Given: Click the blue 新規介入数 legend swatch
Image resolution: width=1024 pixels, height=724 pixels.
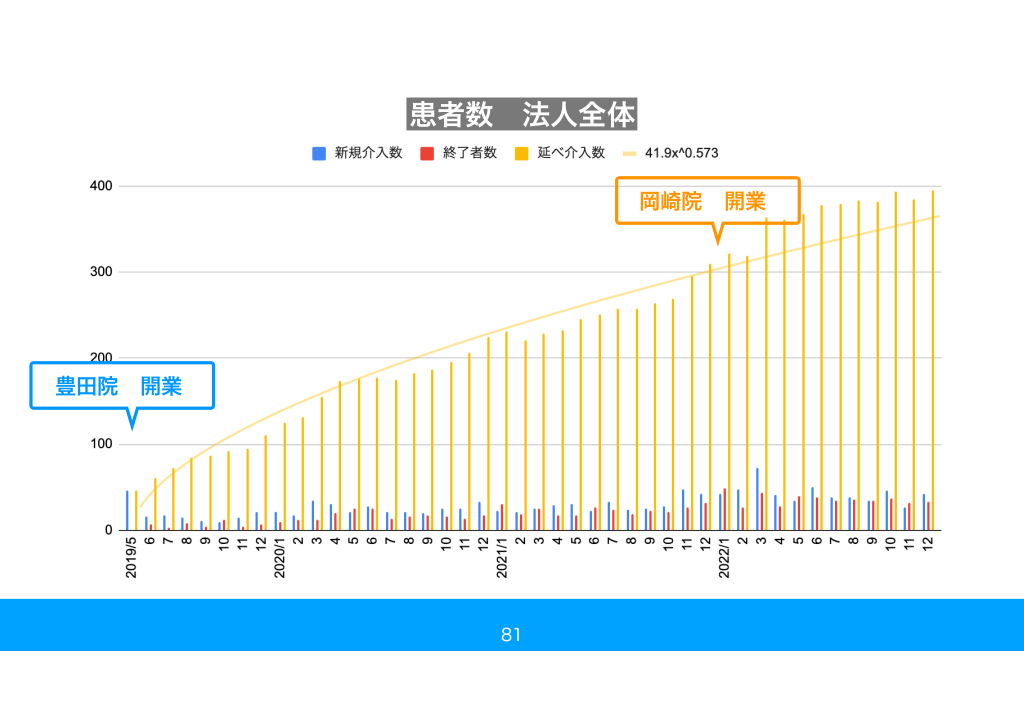Looking at the screenshot, I should point(319,153).
